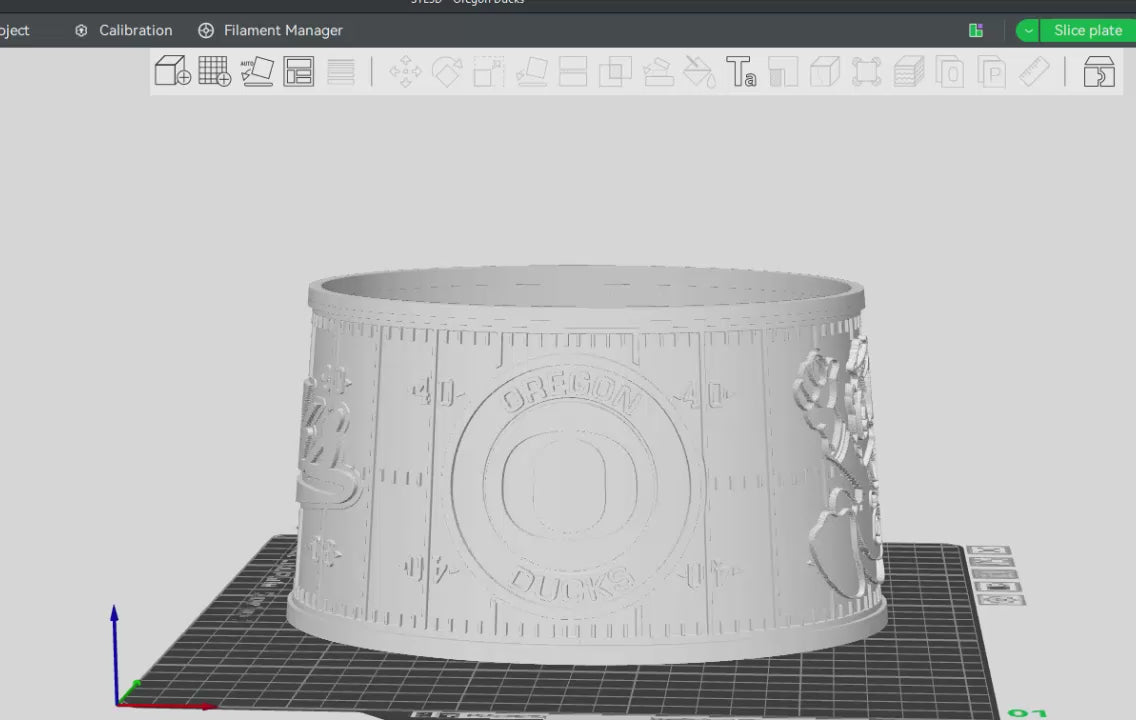Click the square with corner dots icon
This screenshot has width=1136, height=720.
[866, 72]
